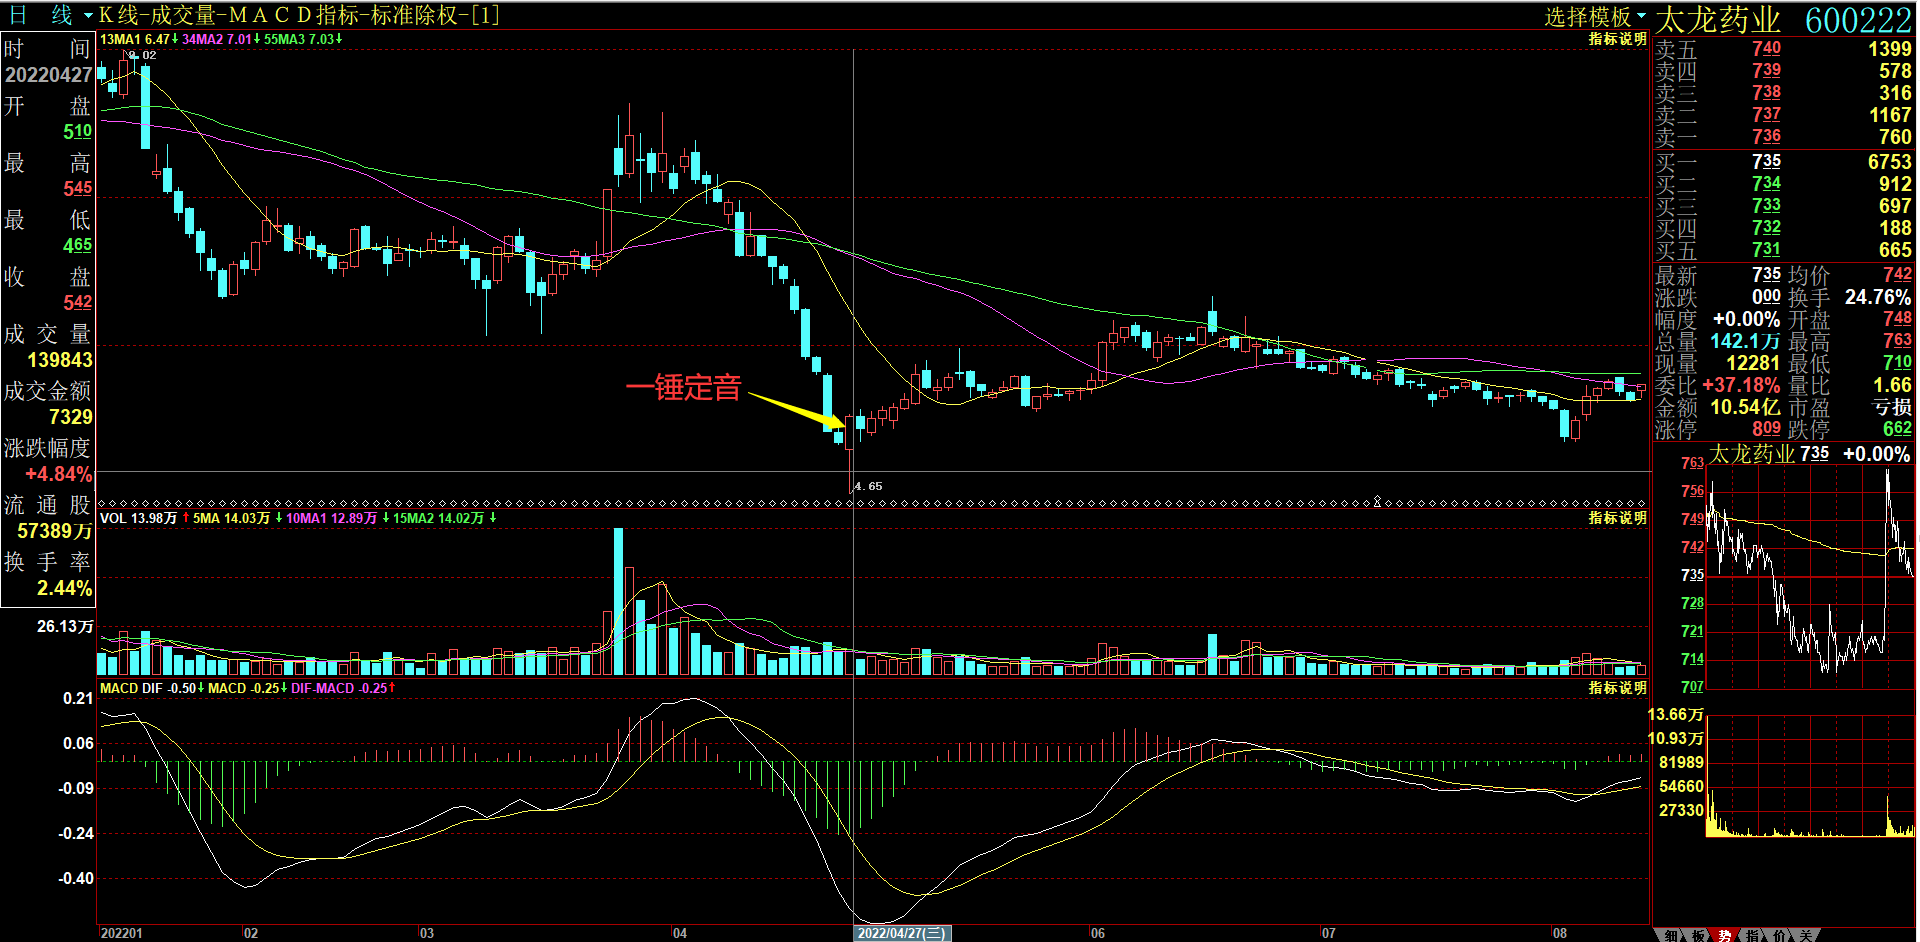The width and height of the screenshot is (1920, 942).
Task: Click the 委比 value +37.18%
Action: (x=1741, y=385)
